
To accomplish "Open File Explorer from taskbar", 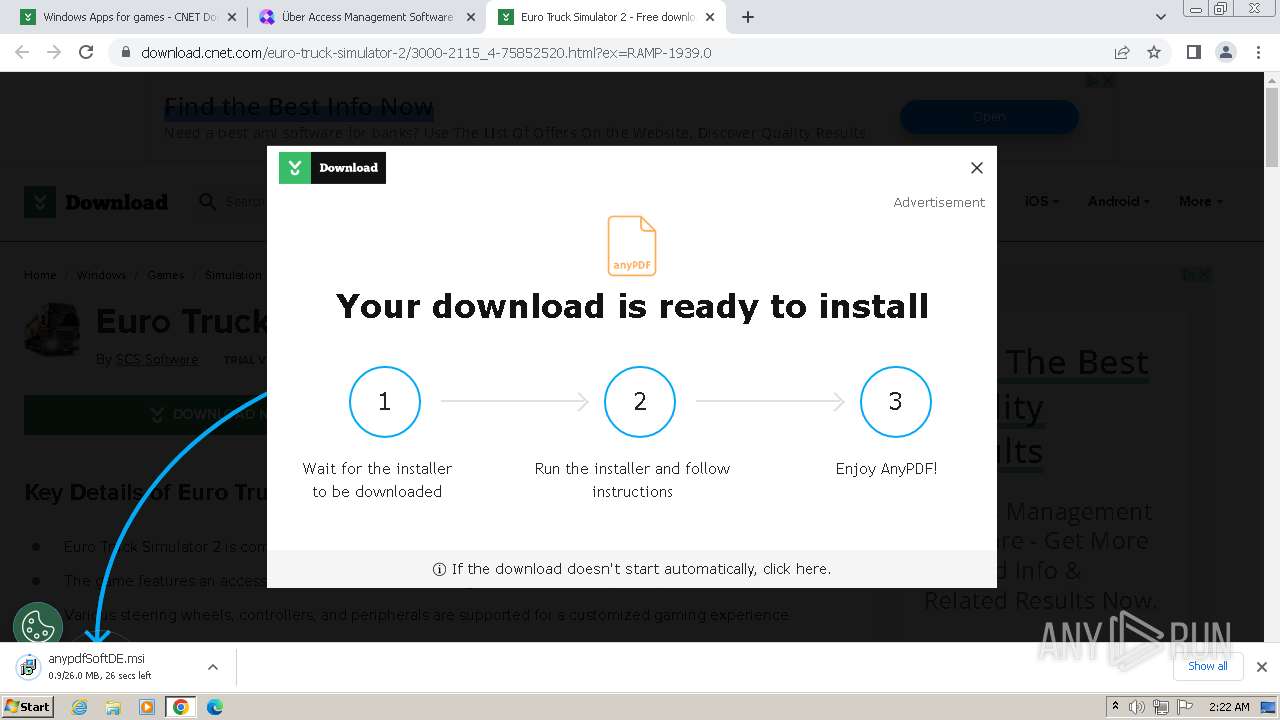I will pyautogui.click(x=113, y=707).
